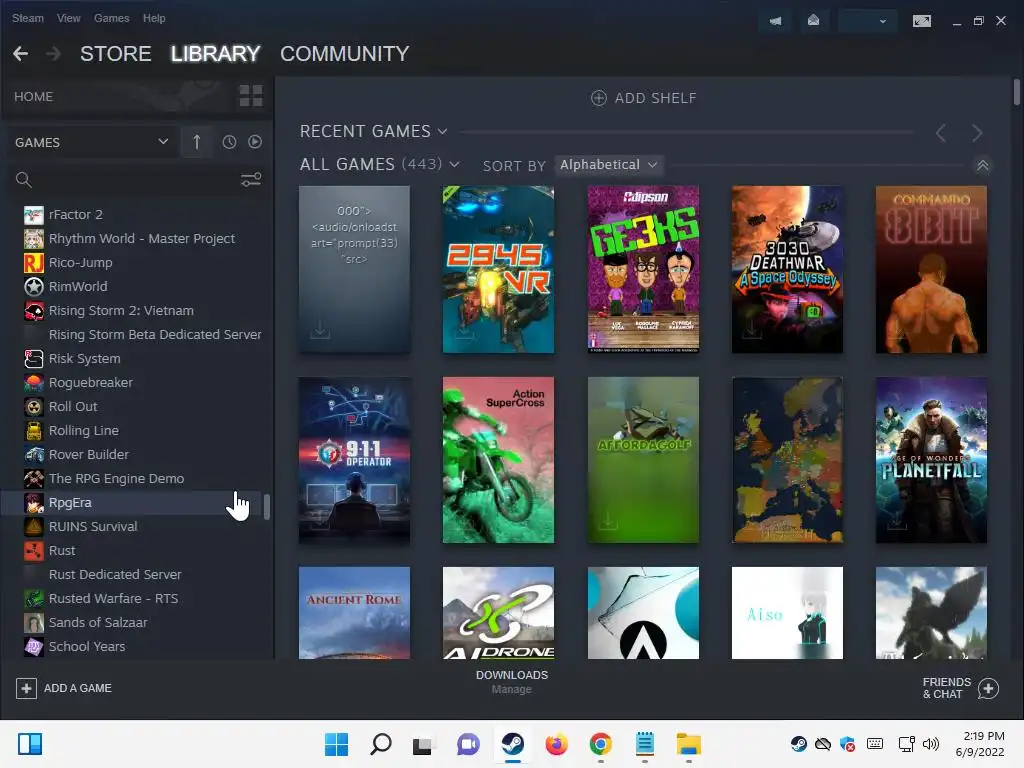
Task: Collapse the All Games shelf chevron
Action: (x=982, y=165)
